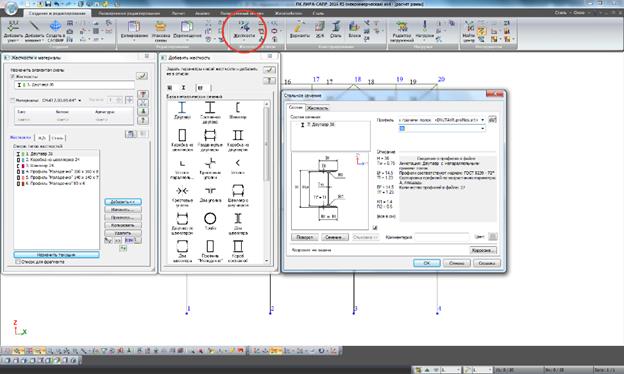Enable the Материалы checkbox
This screenshot has height=374, width=624.
coord(12,100)
